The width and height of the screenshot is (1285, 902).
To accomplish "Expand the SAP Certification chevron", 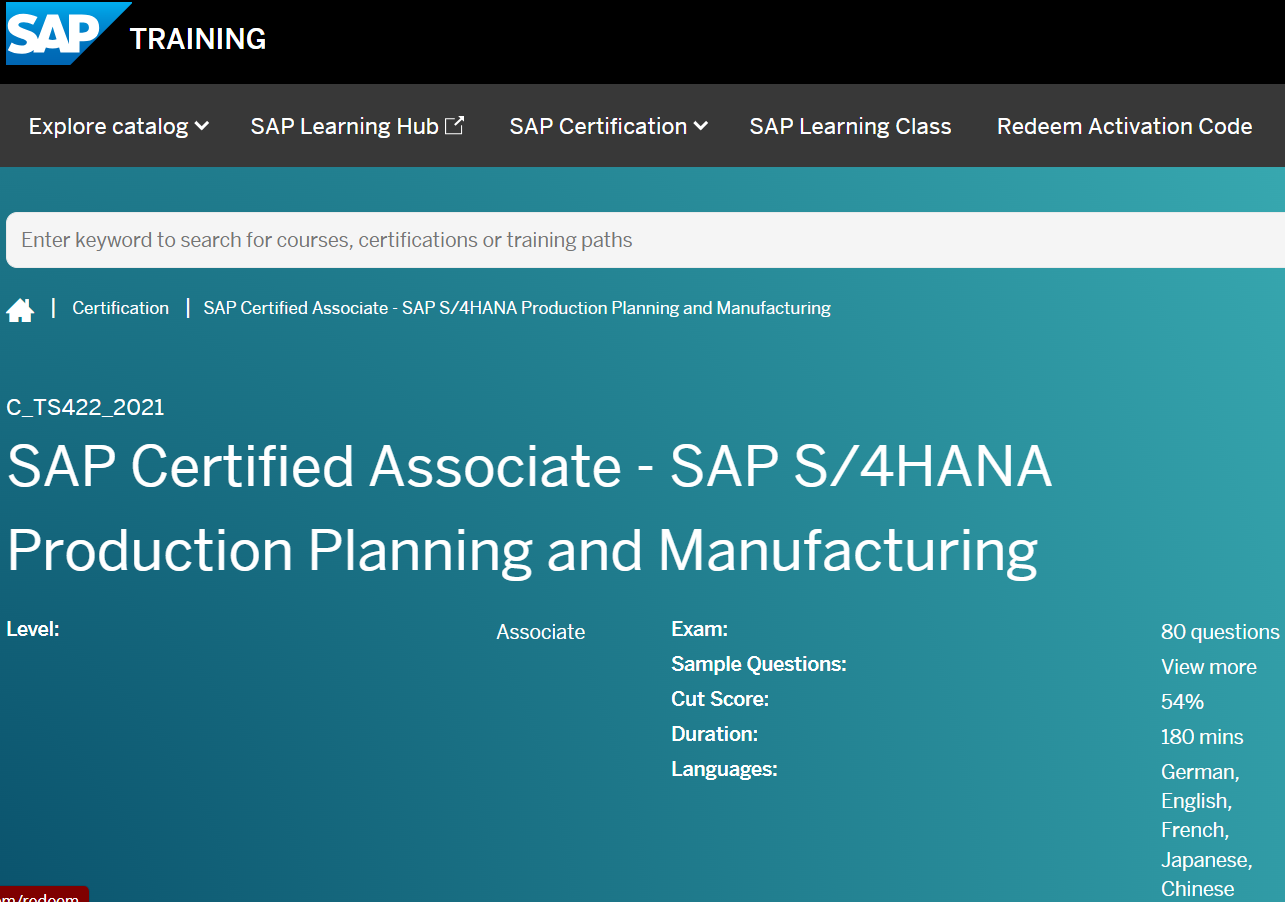I will tap(700, 126).
